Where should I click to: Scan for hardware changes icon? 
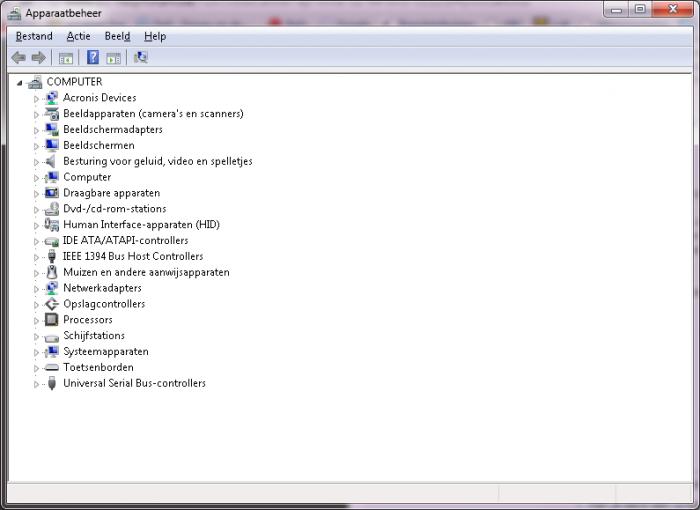coord(141,57)
